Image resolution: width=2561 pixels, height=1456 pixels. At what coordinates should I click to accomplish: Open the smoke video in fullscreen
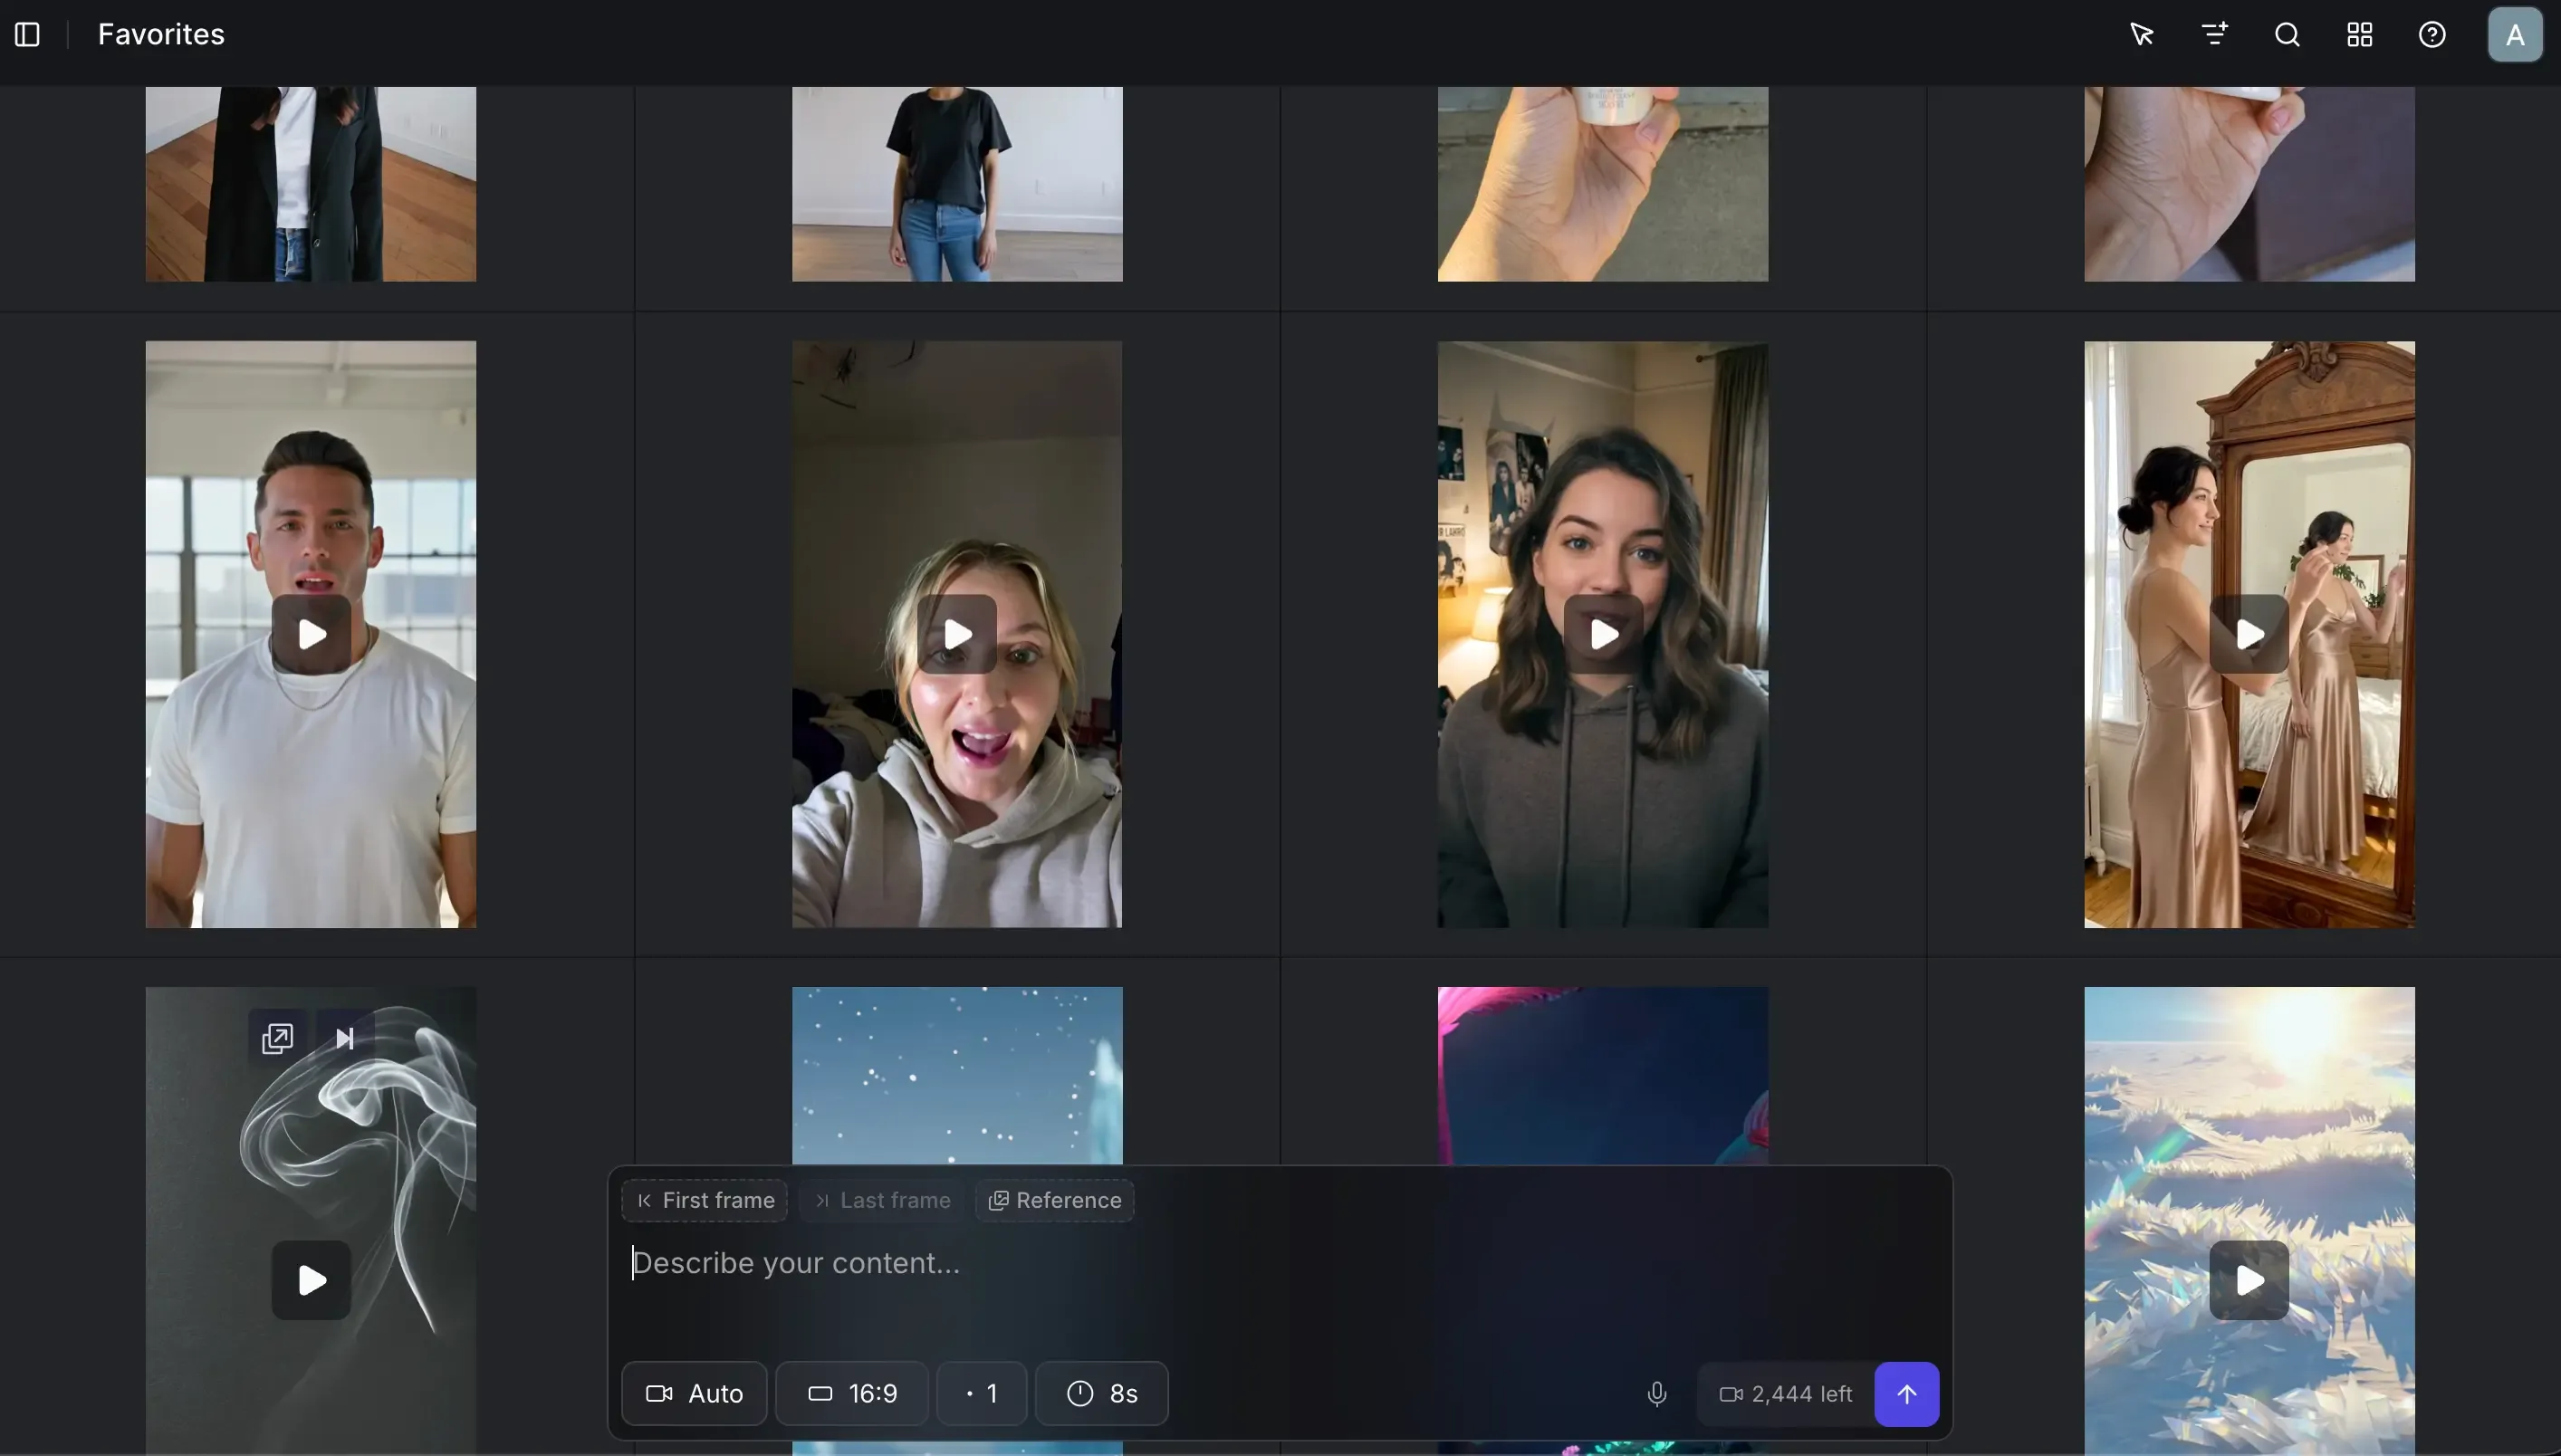coord(277,1036)
